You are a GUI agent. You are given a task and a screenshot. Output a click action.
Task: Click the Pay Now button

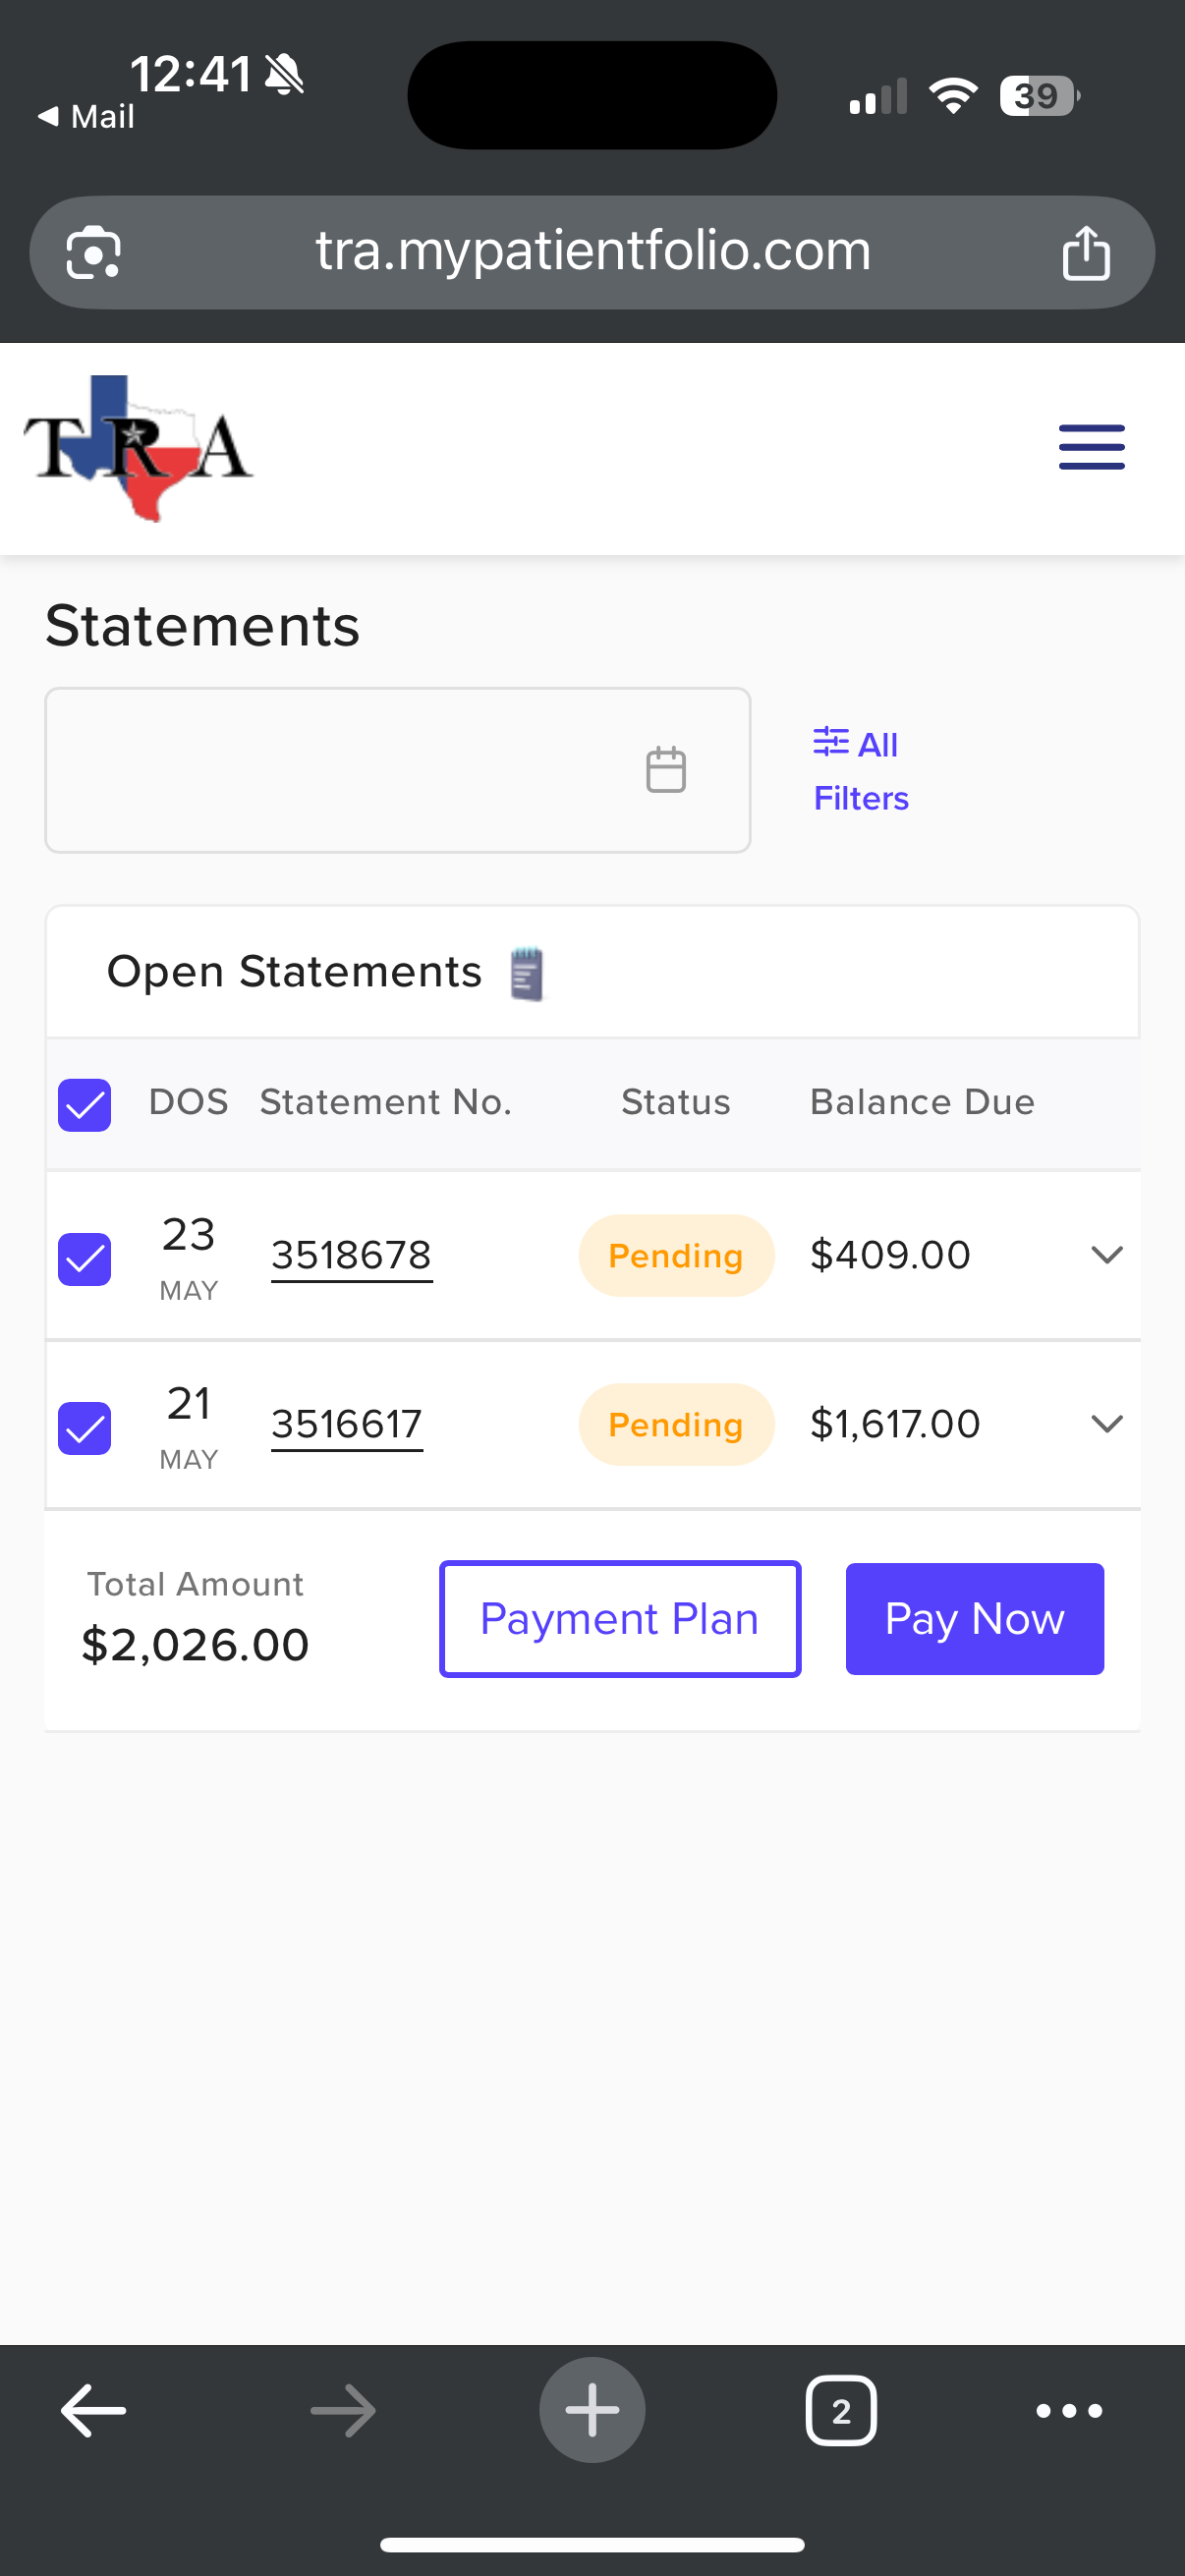click(x=974, y=1618)
